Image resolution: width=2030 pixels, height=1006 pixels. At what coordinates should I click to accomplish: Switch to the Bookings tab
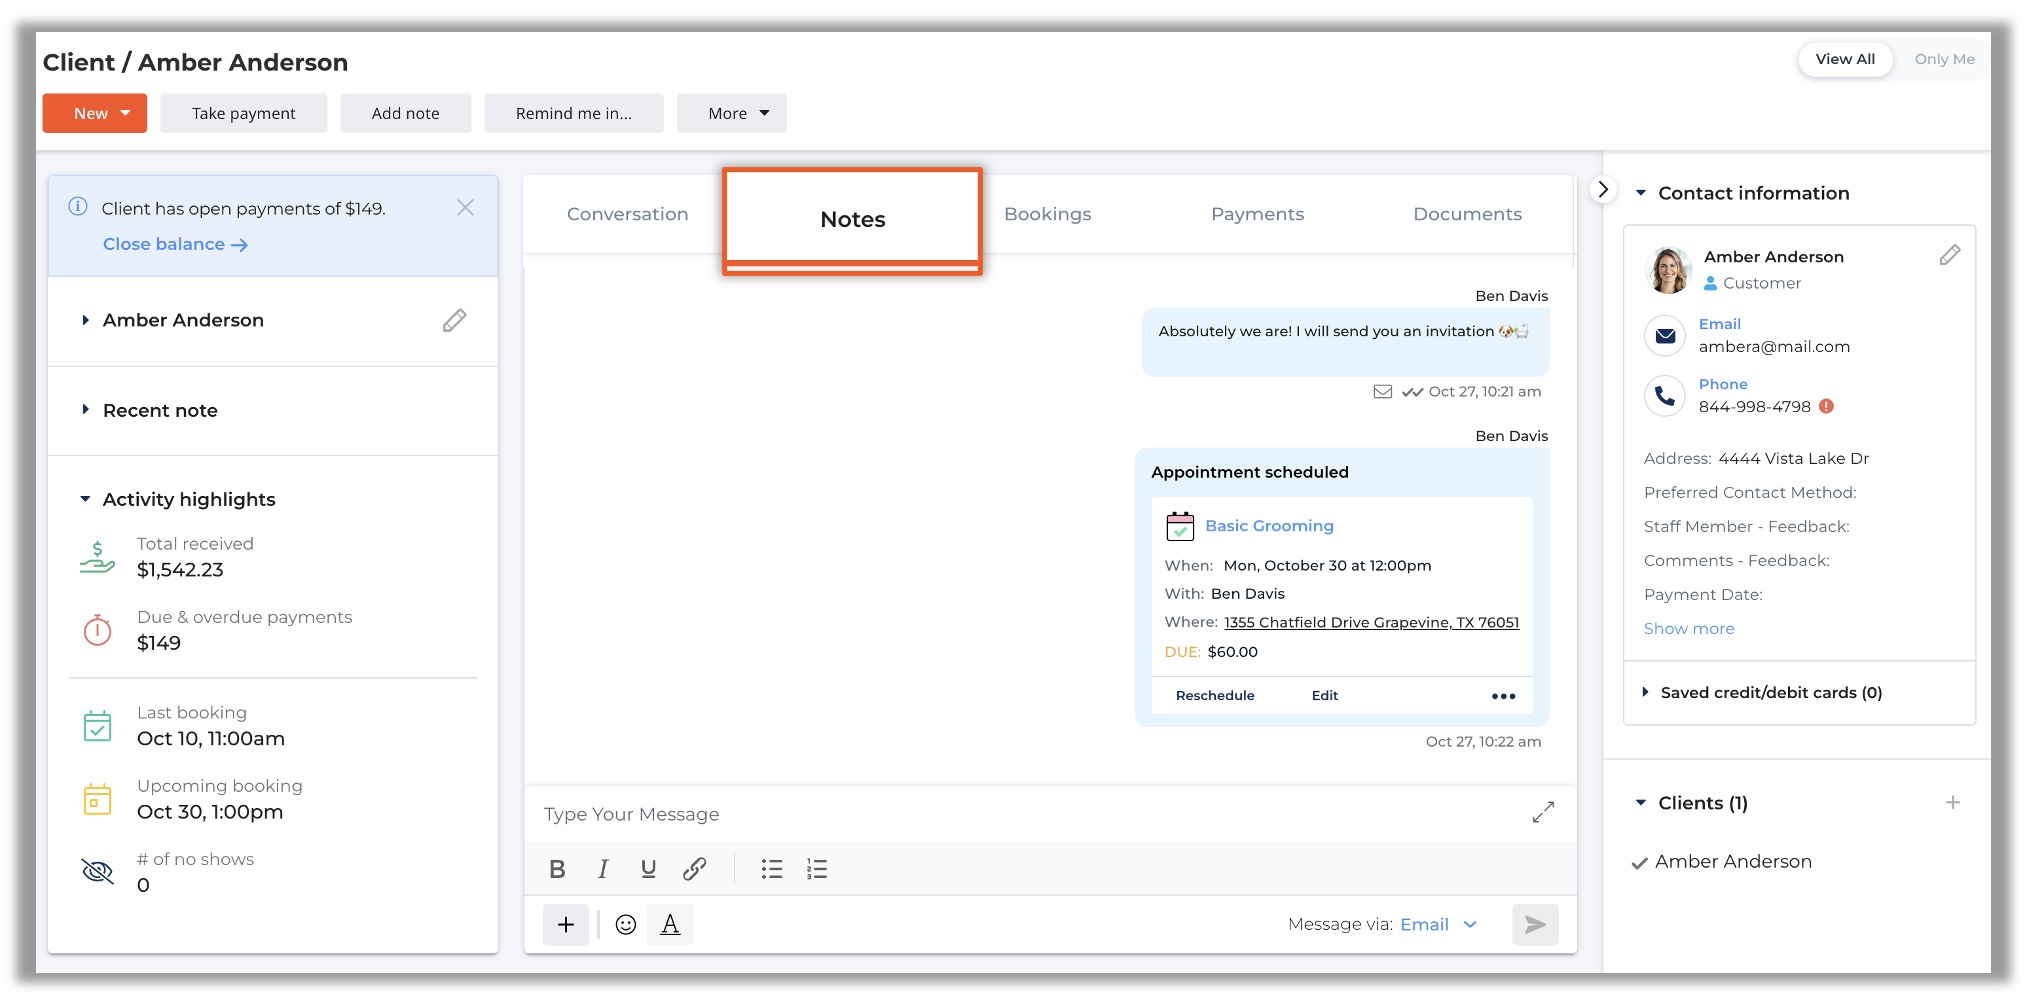tap(1047, 213)
